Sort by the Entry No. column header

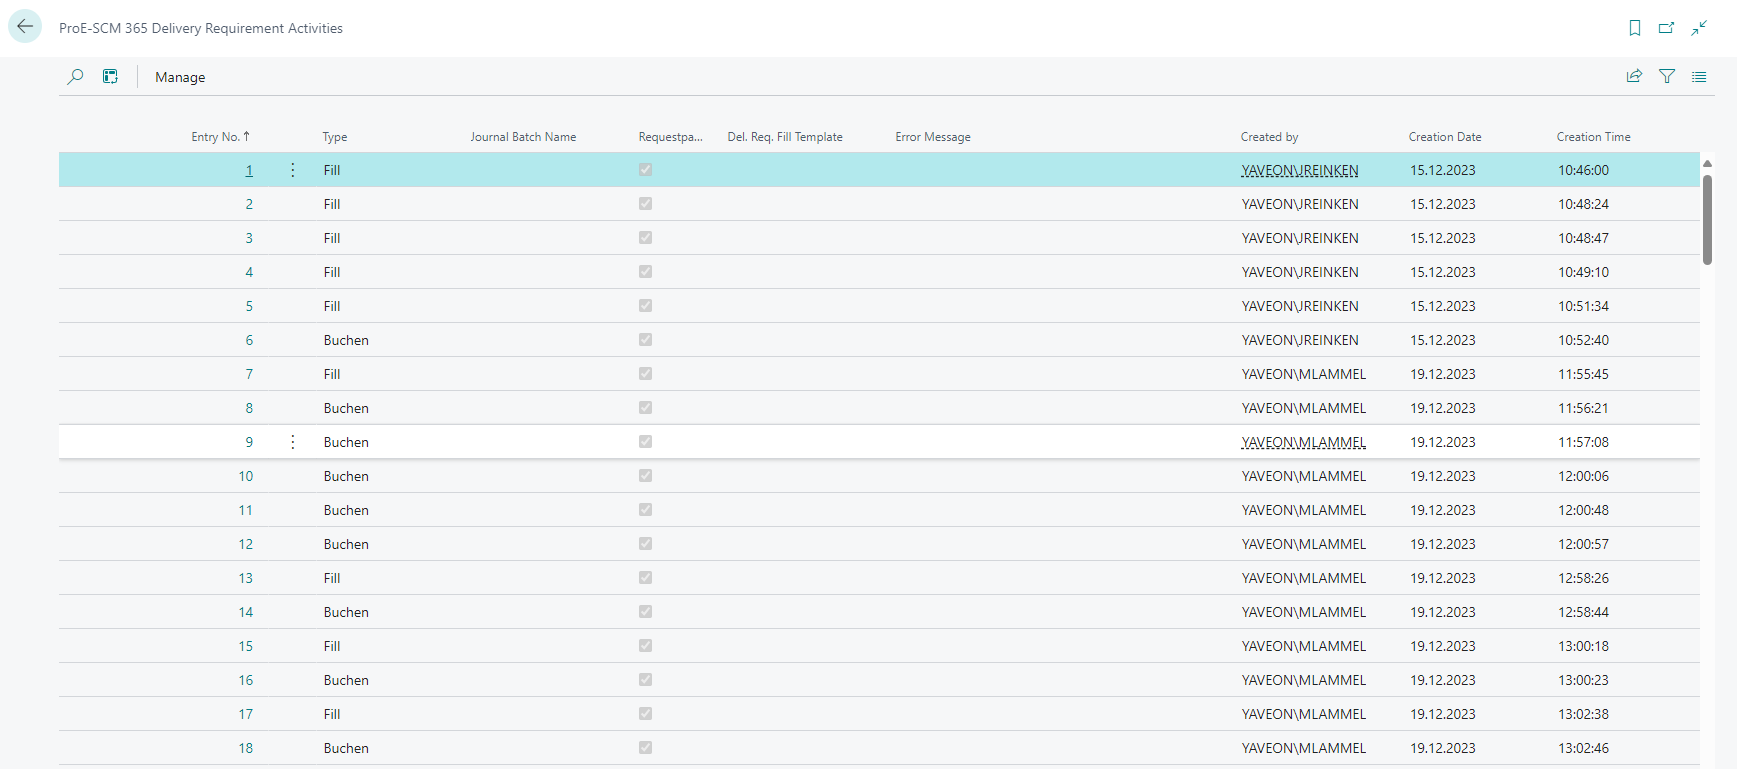(x=220, y=137)
